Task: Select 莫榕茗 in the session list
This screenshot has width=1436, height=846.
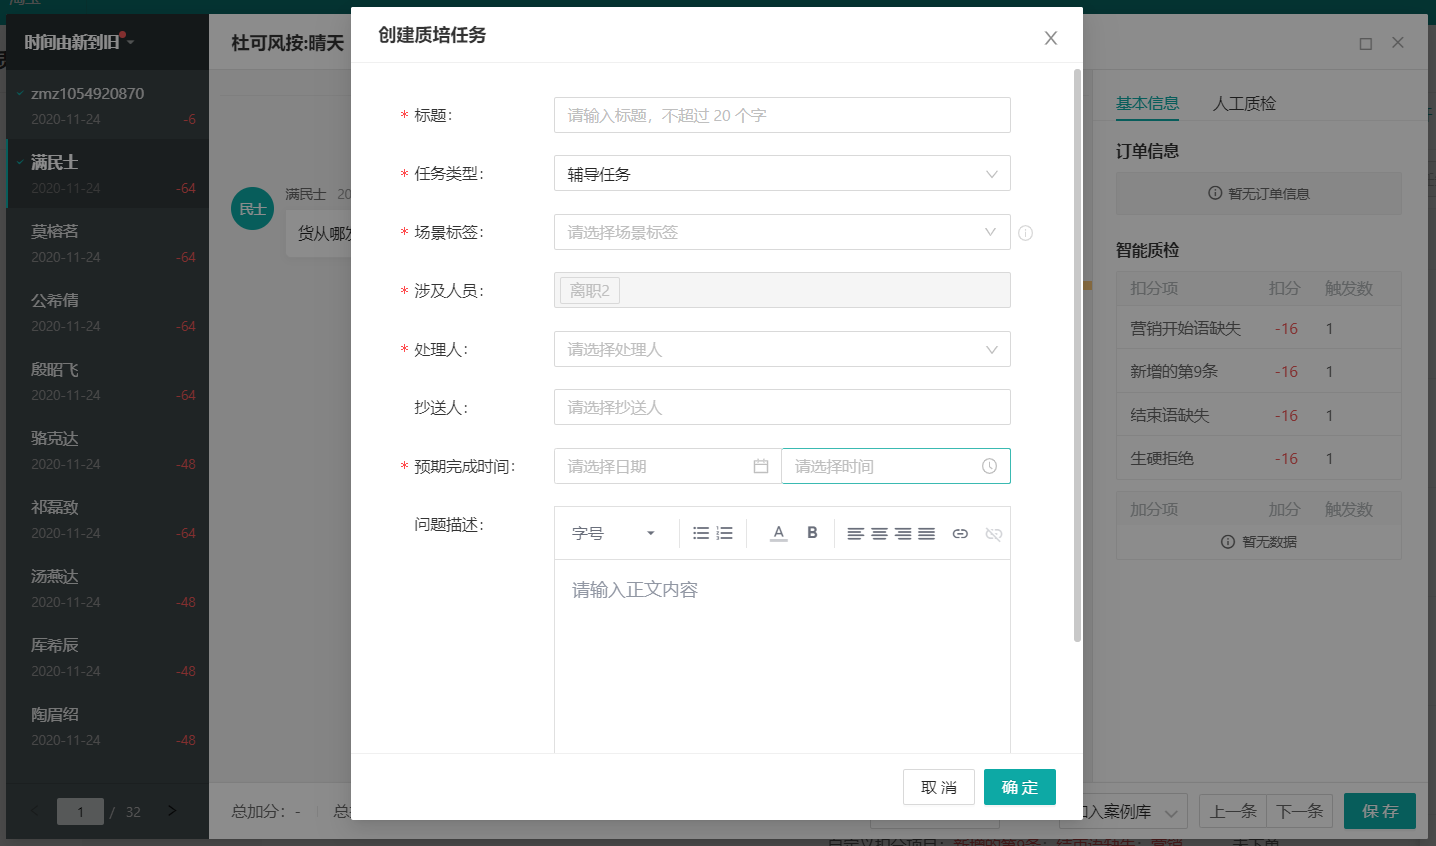Action: click(x=107, y=243)
